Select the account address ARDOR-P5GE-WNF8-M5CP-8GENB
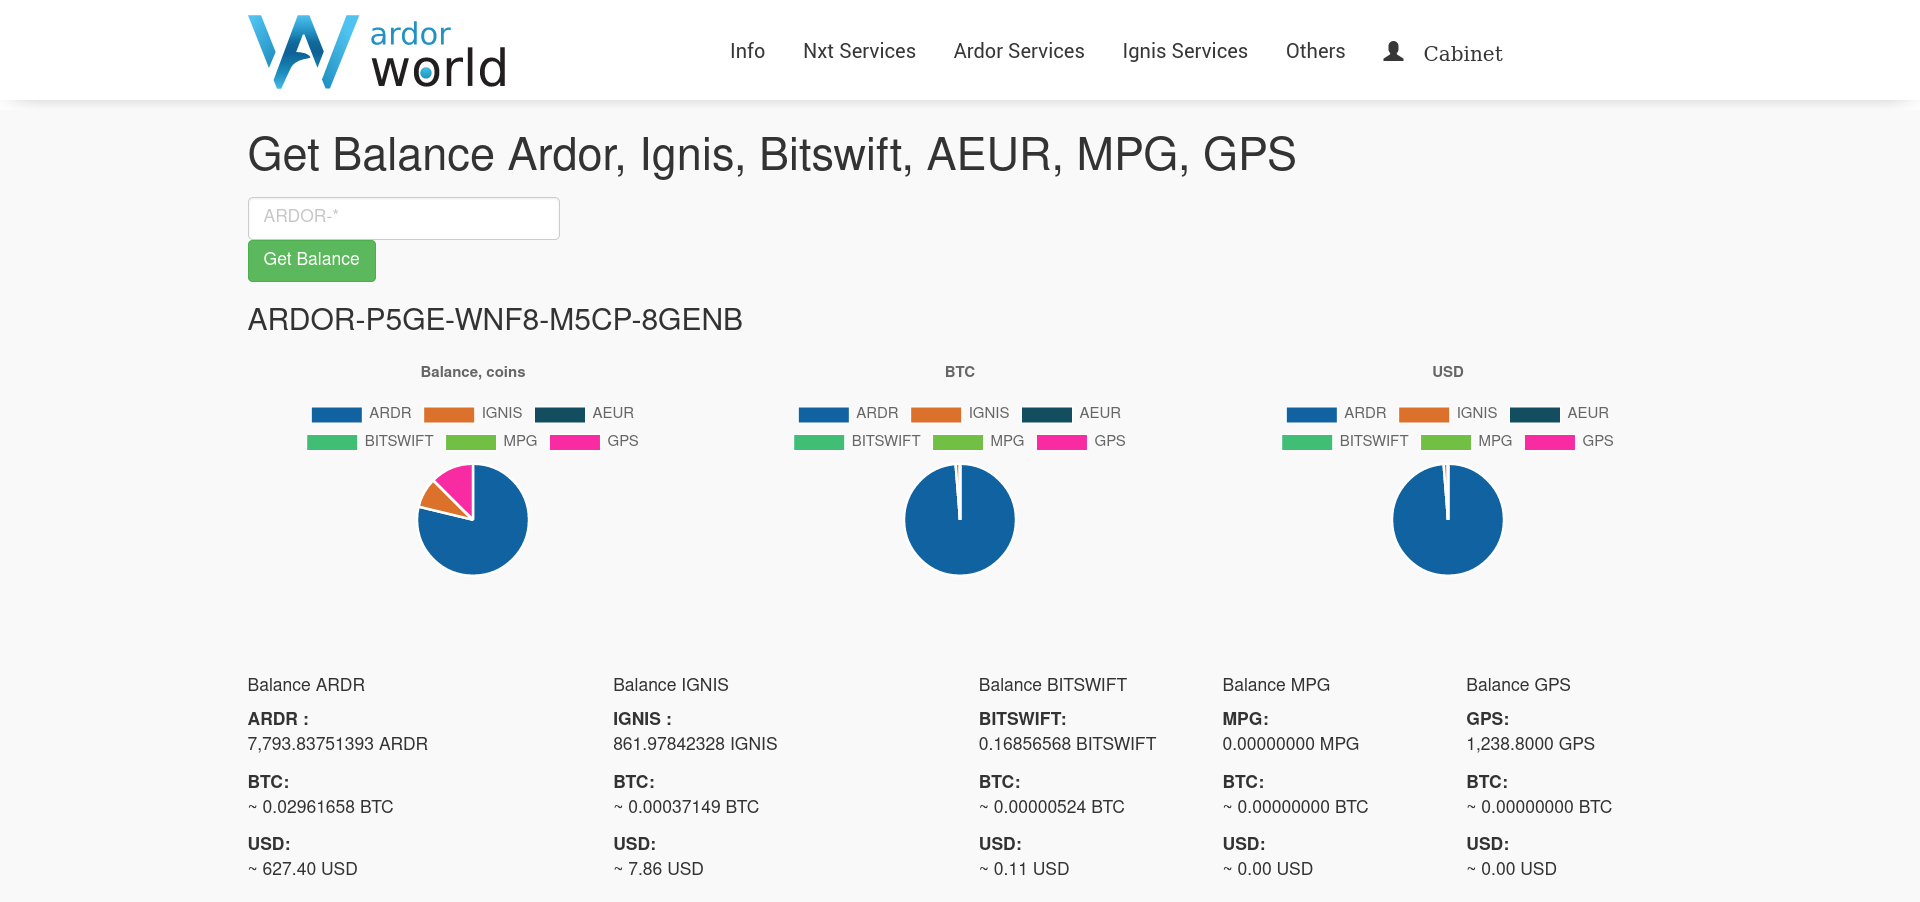Viewport: 1920px width, 902px height. pos(495,320)
